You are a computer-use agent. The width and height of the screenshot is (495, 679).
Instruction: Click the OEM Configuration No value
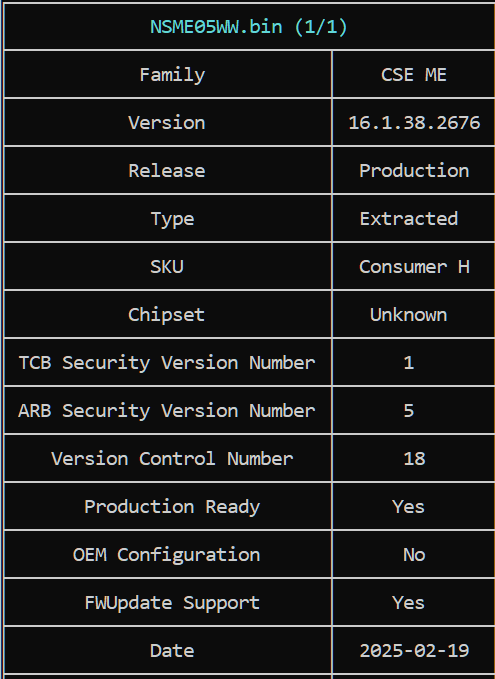[414, 555]
